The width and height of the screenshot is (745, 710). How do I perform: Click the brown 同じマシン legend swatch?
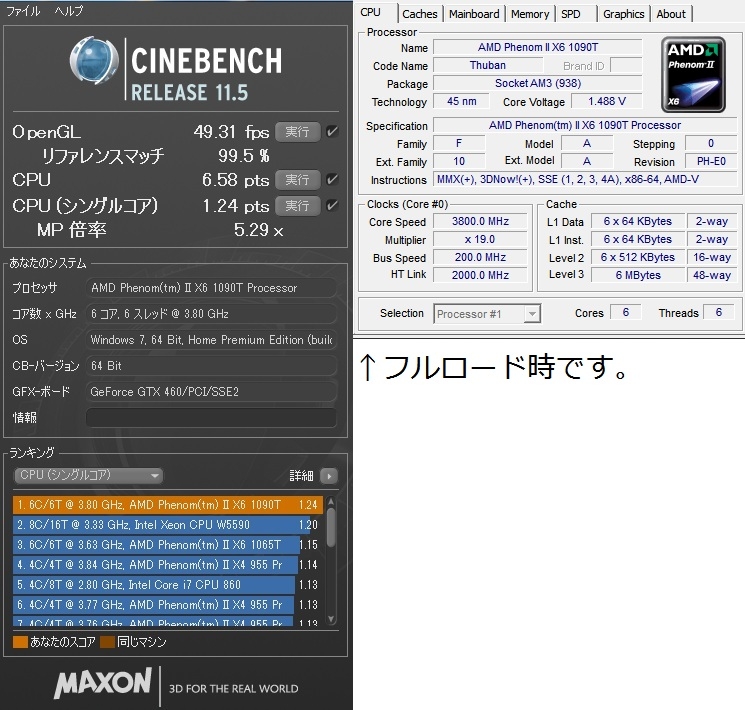(107, 642)
